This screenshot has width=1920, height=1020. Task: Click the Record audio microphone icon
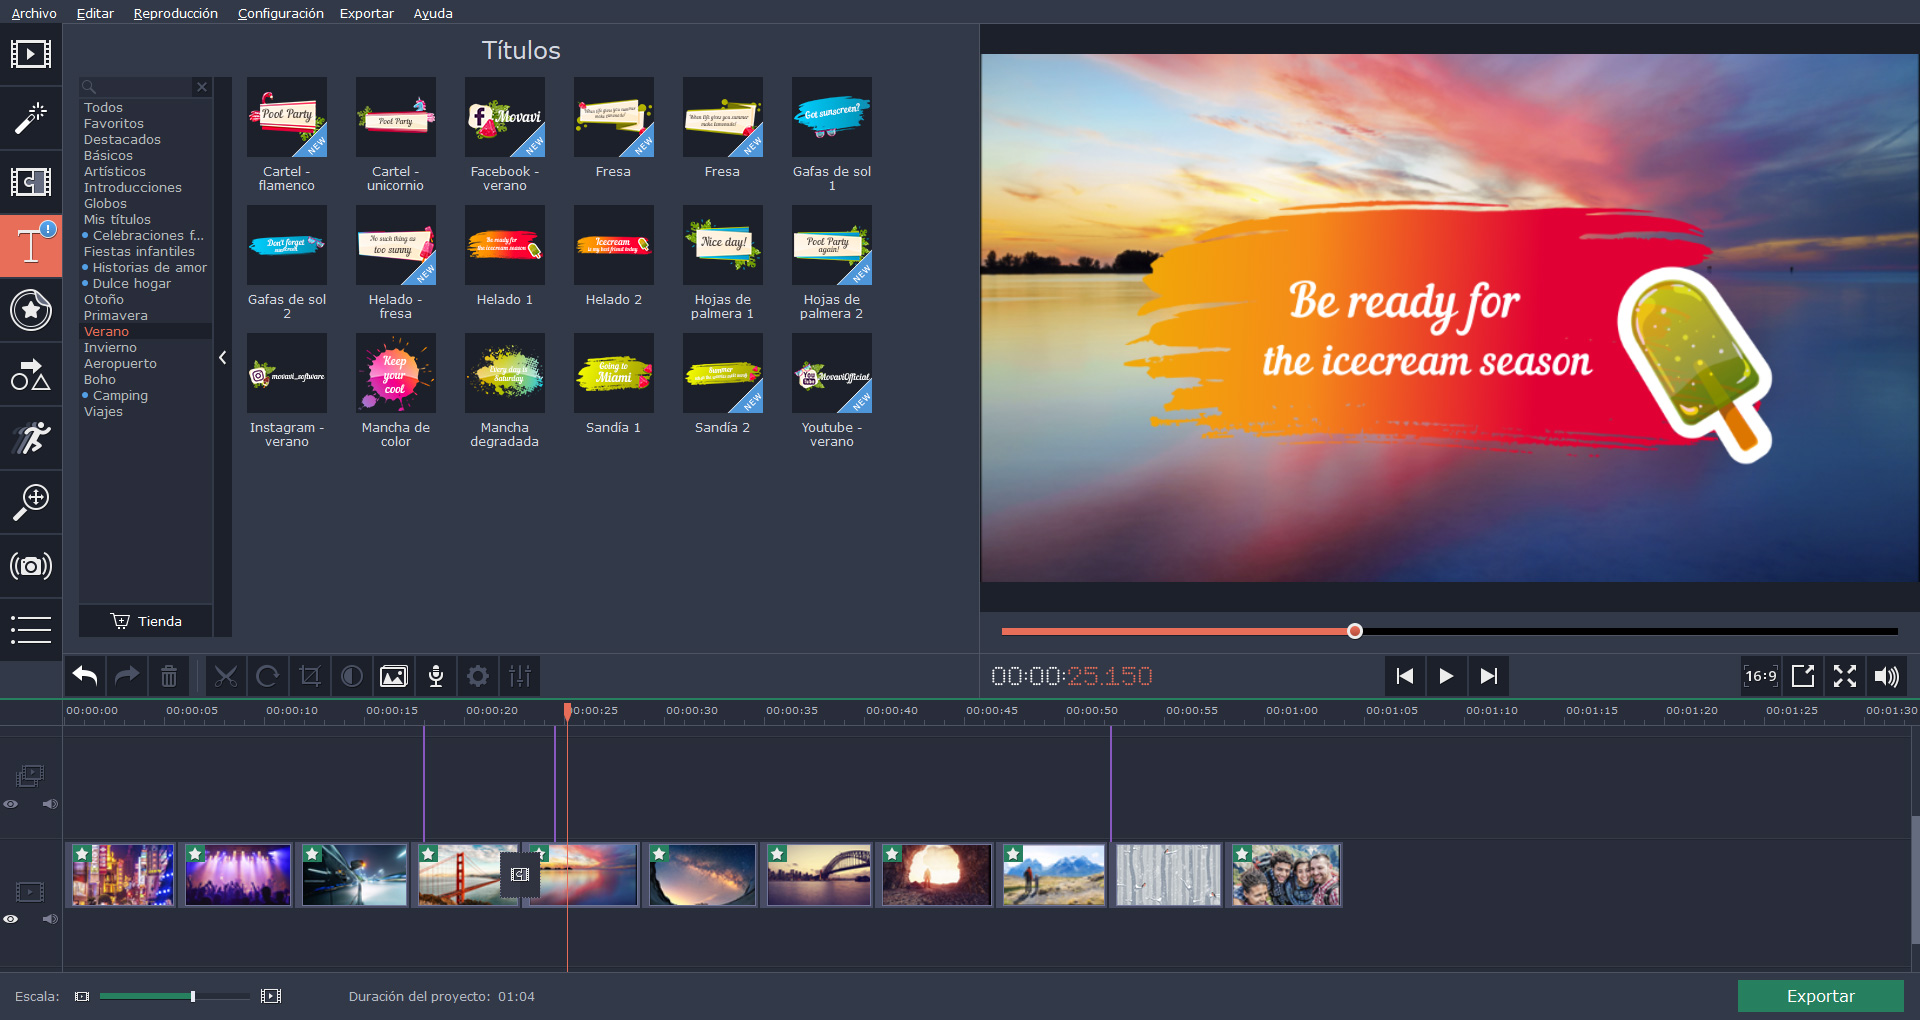[x=436, y=677]
